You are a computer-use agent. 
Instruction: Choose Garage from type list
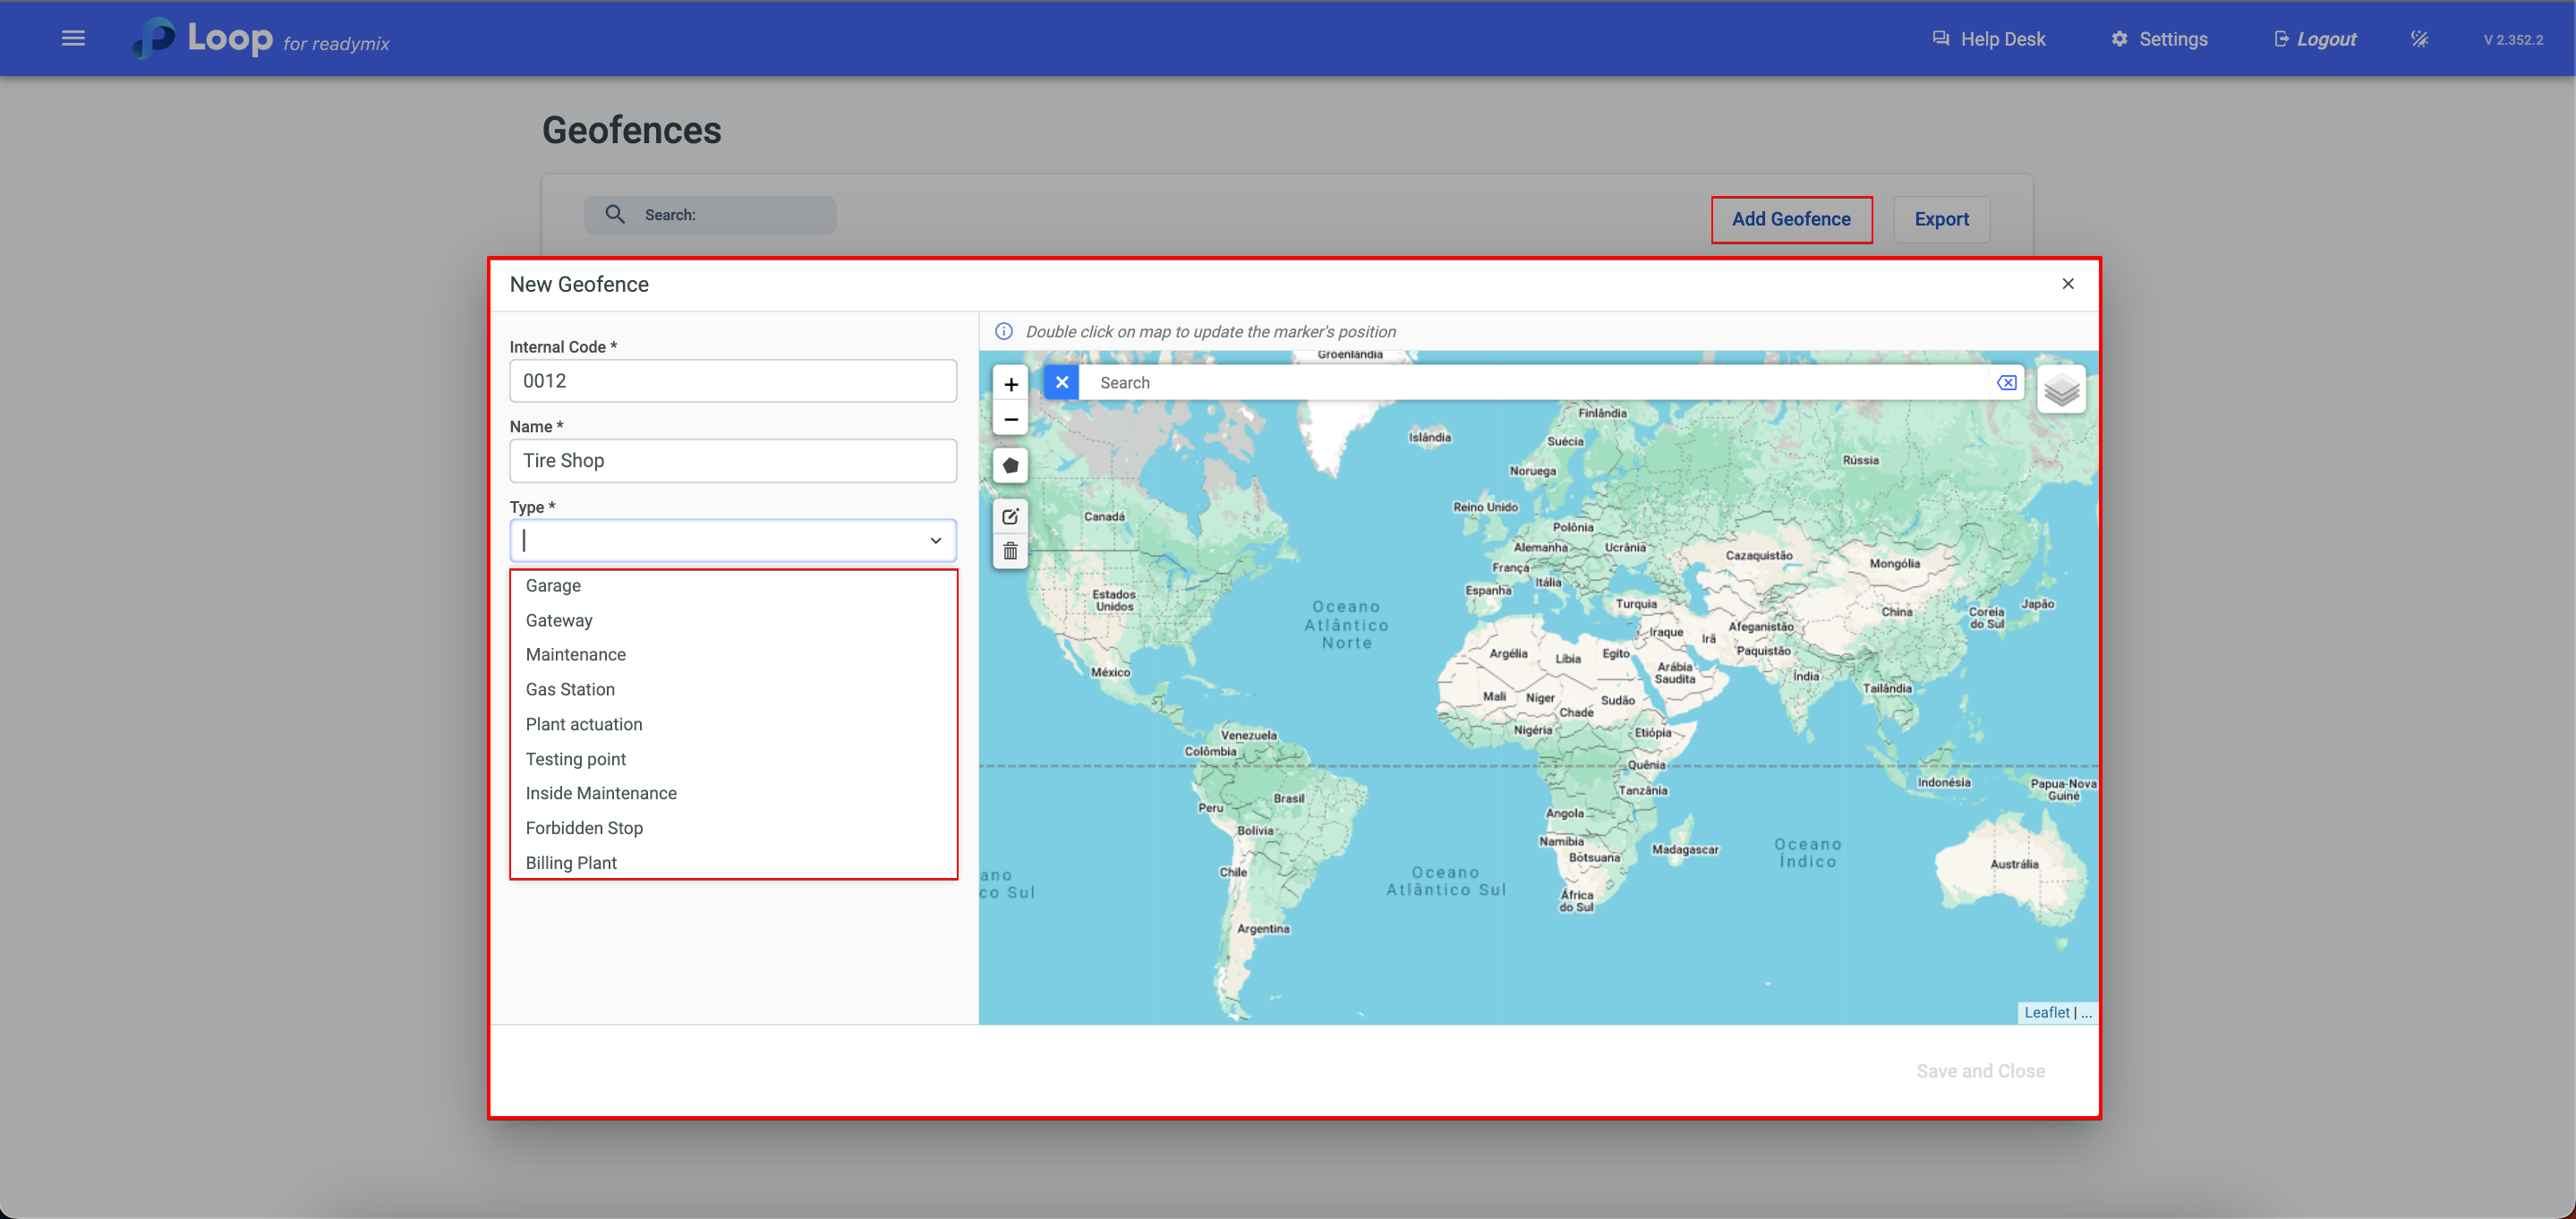click(553, 585)
